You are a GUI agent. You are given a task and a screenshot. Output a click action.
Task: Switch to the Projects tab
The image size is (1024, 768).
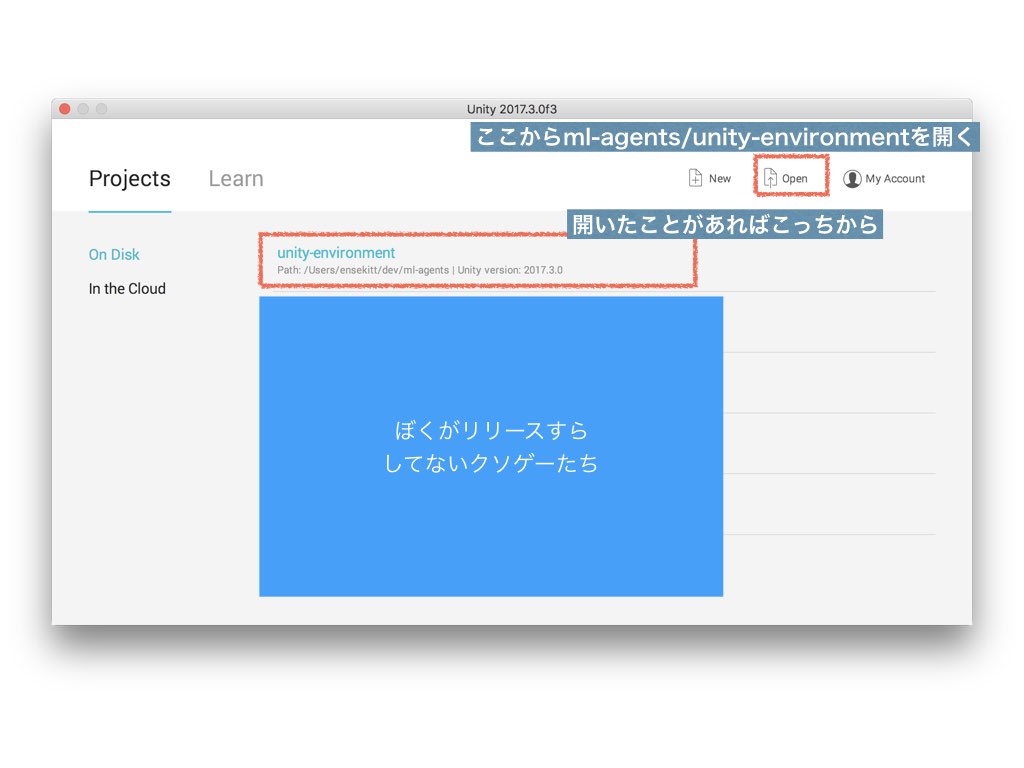pyautogui.click(x=129, y=178)
